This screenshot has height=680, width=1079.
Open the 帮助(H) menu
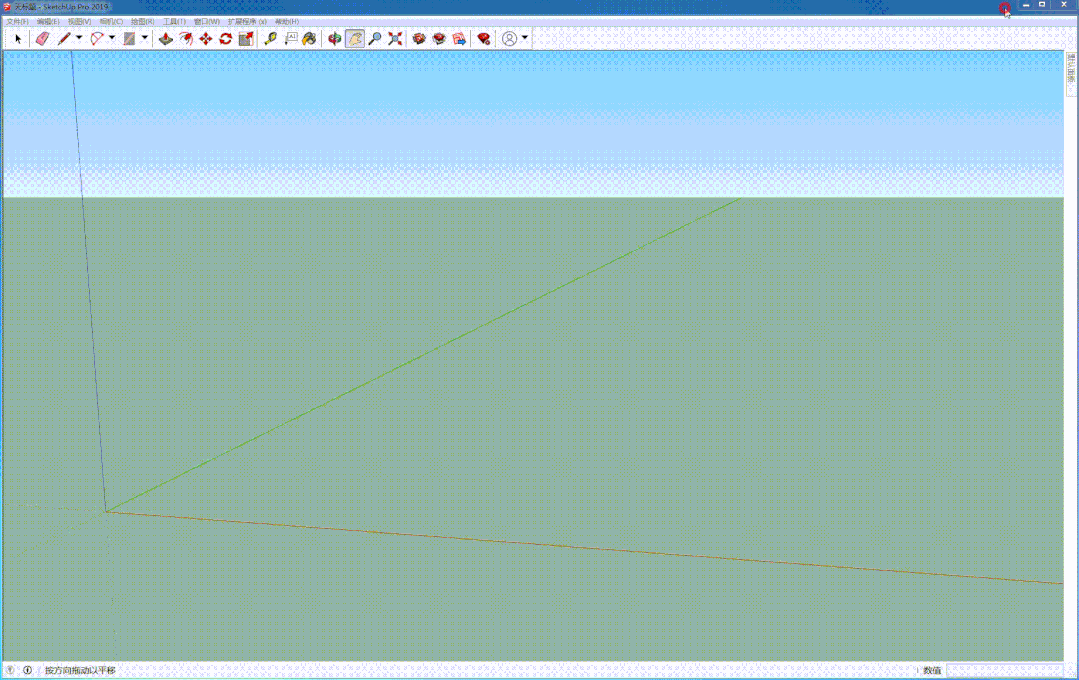286,21
